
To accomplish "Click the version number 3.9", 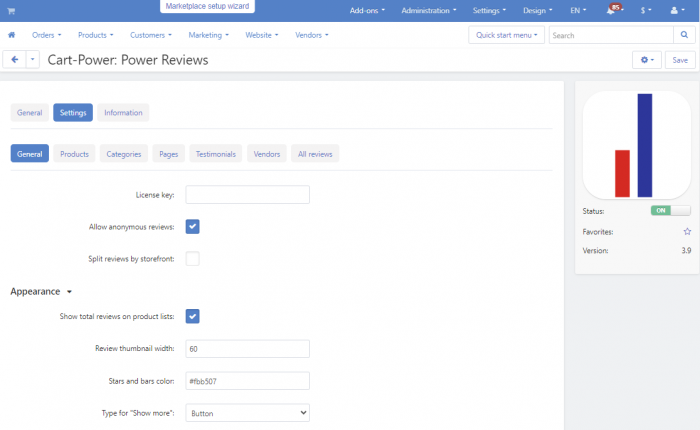I will tap(686, 250).
